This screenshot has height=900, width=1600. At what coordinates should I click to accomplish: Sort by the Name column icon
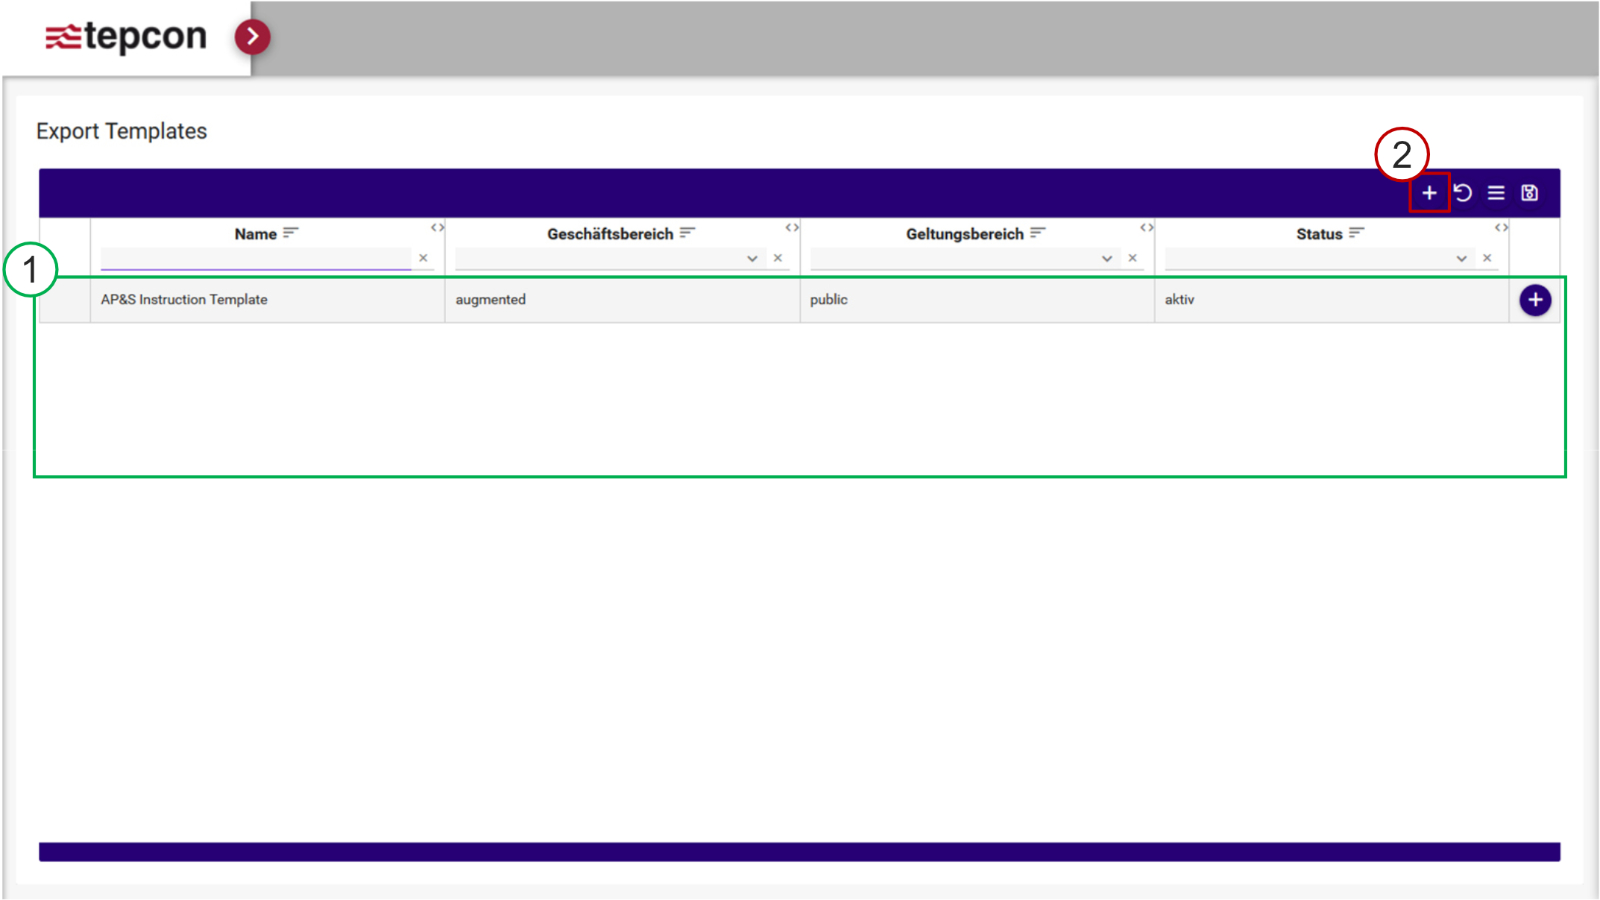click(291, 233)
